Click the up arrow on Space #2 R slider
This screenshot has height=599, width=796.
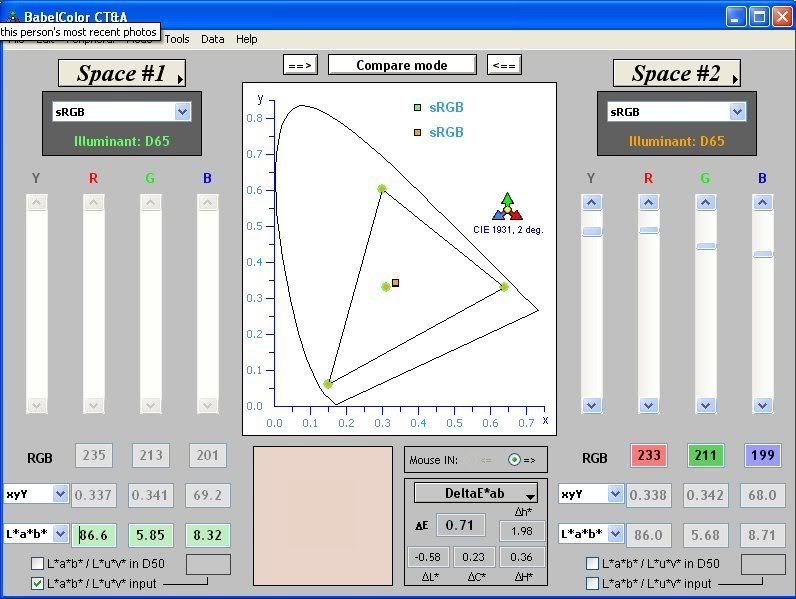point(649,203)
